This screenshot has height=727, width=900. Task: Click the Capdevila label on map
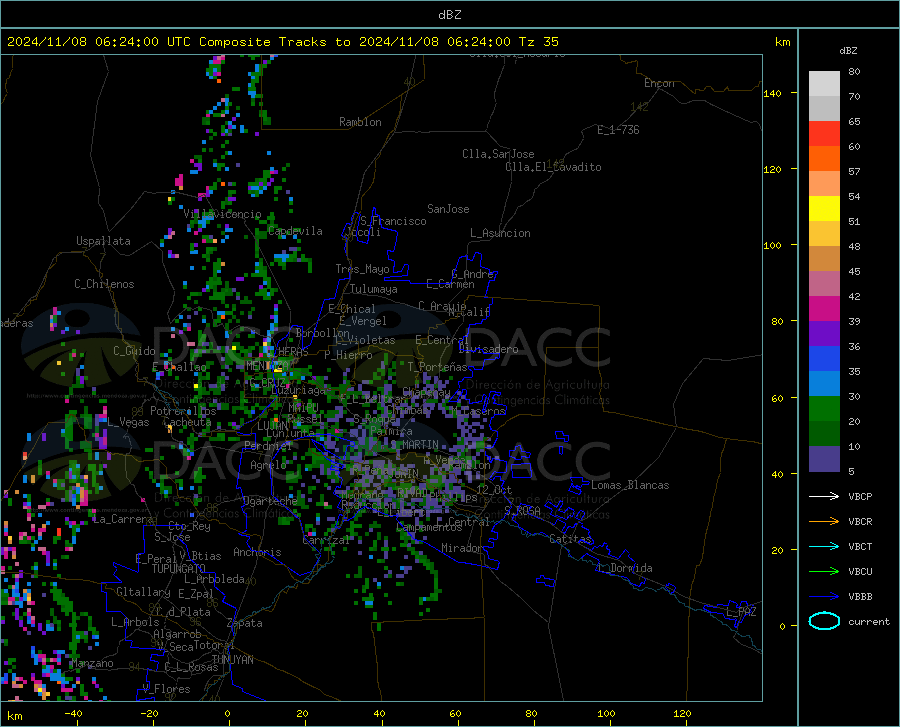tap(295, 231)
